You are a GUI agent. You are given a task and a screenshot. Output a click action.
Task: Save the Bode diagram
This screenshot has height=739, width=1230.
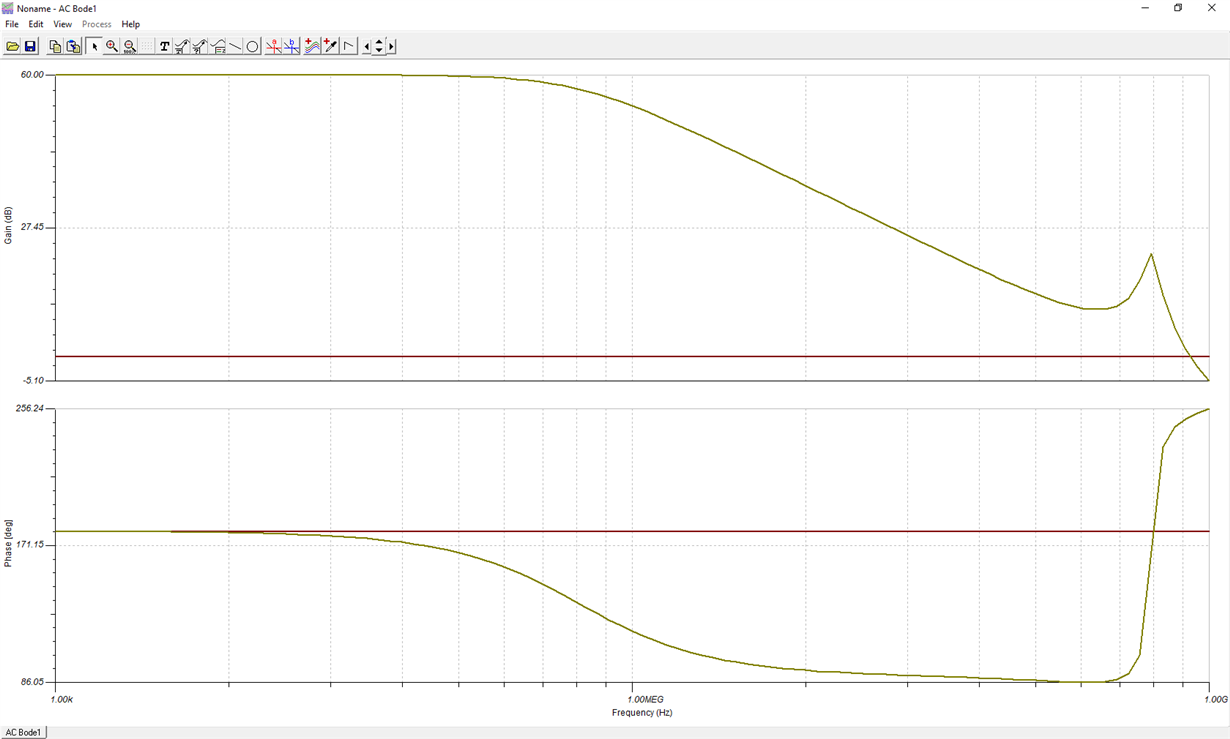point(30,46)
